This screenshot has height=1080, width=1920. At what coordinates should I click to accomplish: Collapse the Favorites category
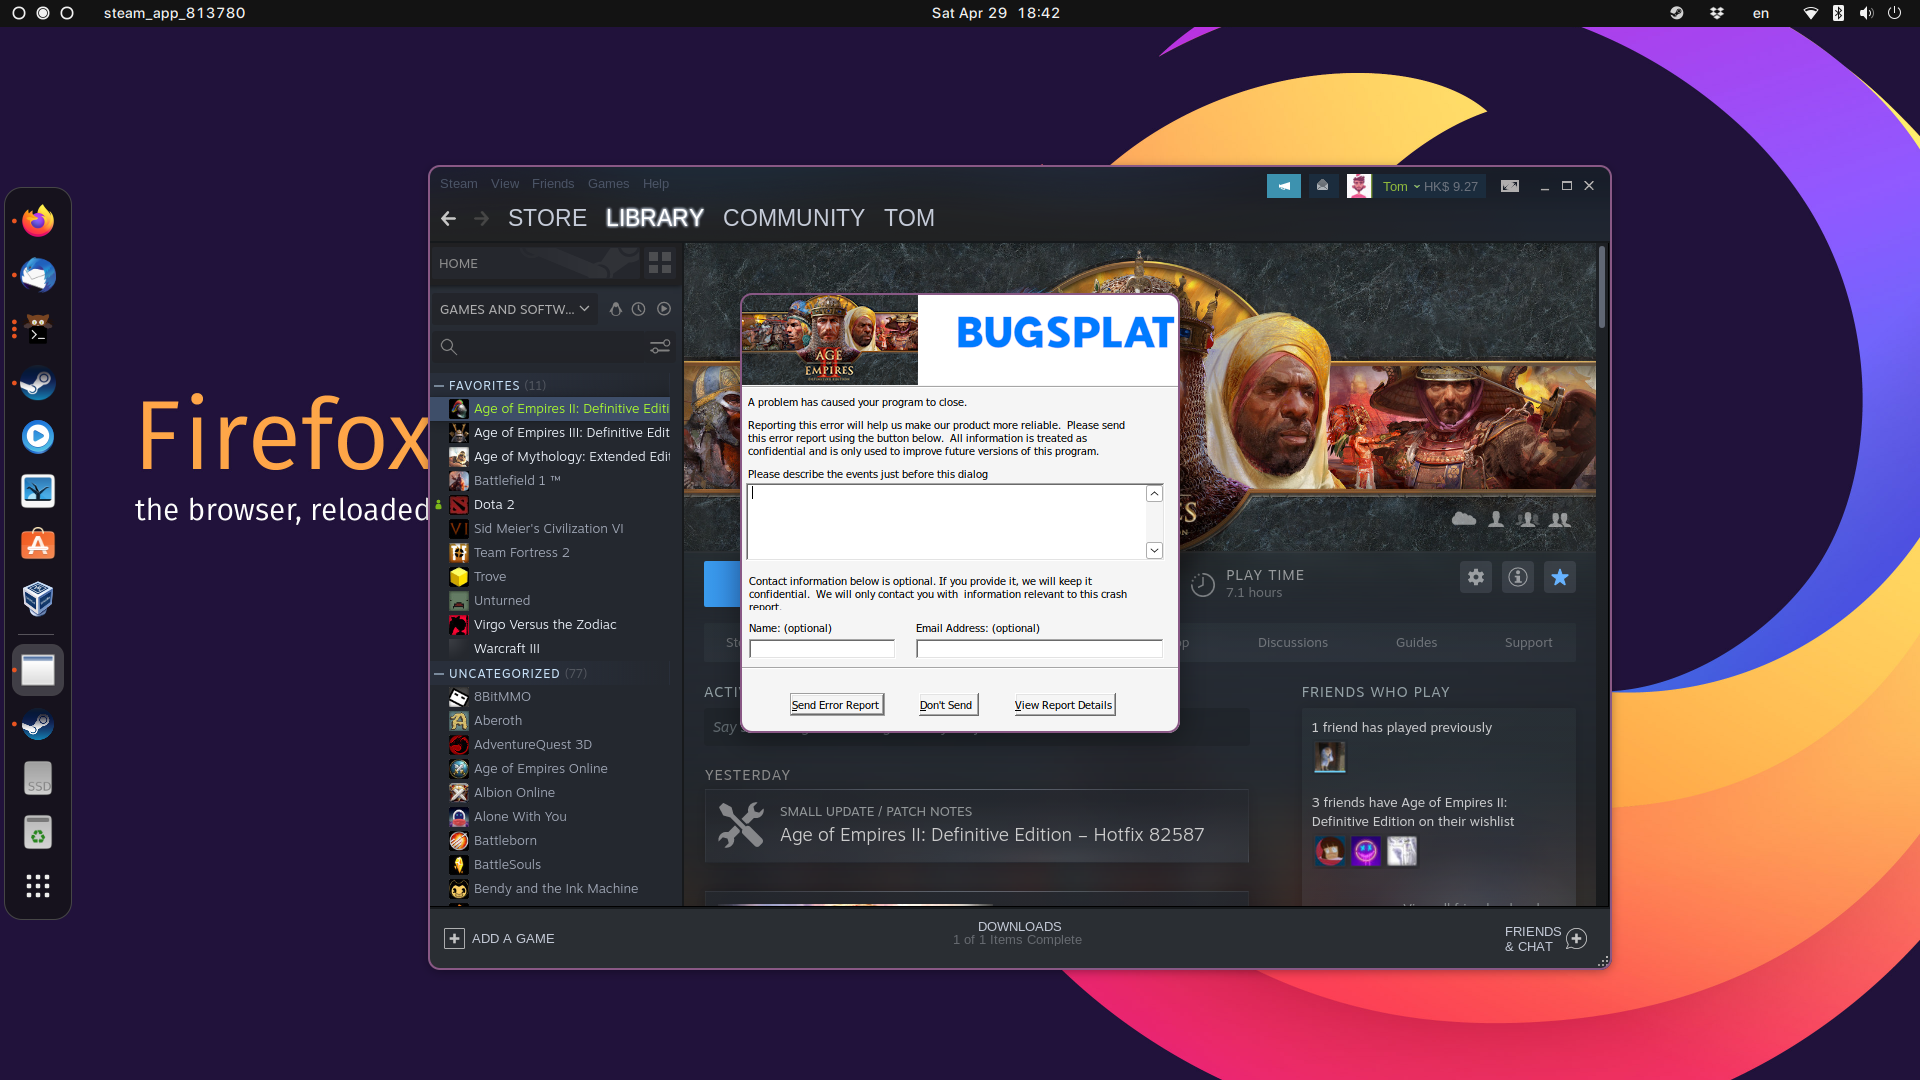click(x=439, y=385)
